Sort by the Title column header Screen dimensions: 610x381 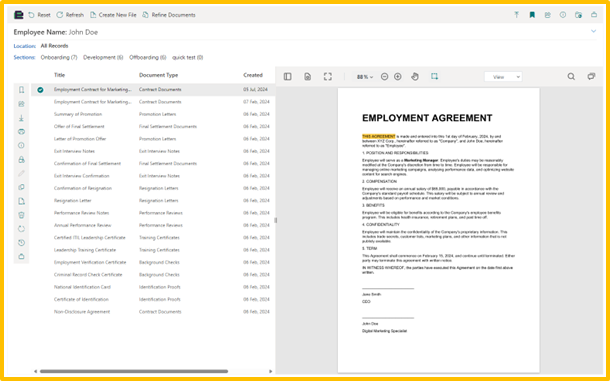[60, 75]
